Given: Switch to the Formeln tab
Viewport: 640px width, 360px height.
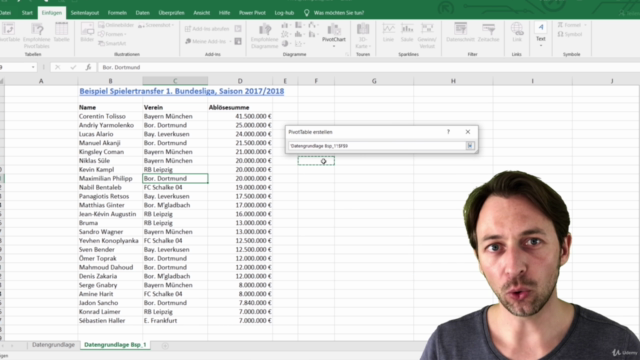Looking at the screenshot, I should [x=117, y=13].
